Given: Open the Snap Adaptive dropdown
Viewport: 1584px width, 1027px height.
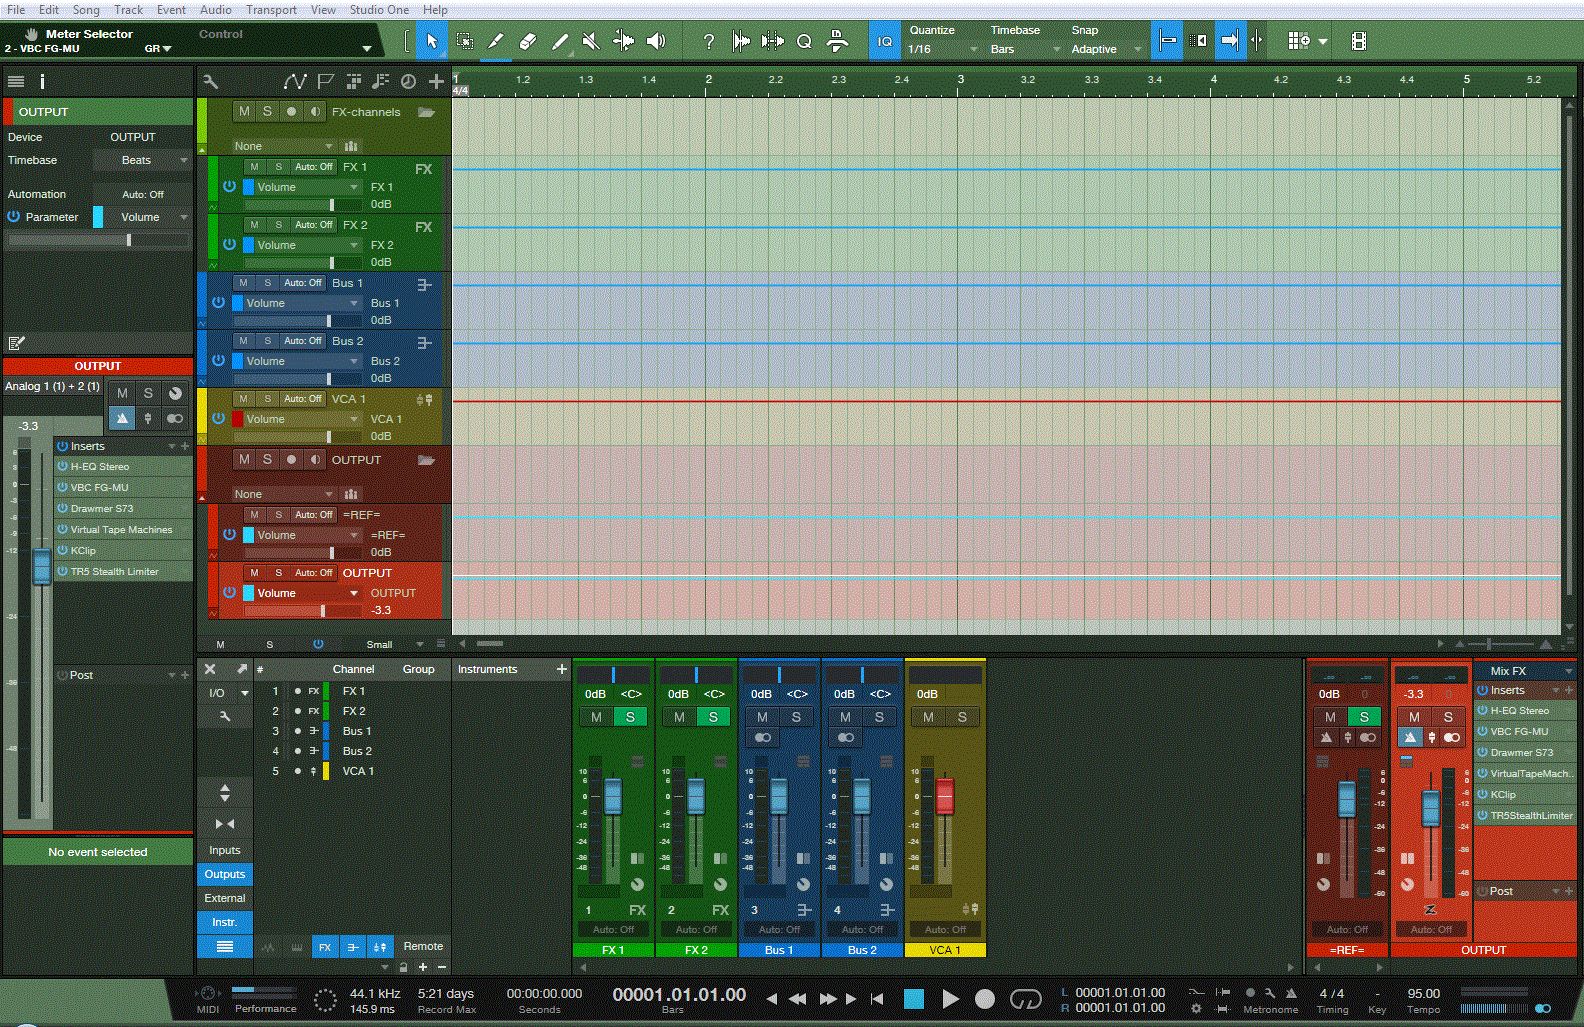Looking at the screenshot, I should point(1105,49).
